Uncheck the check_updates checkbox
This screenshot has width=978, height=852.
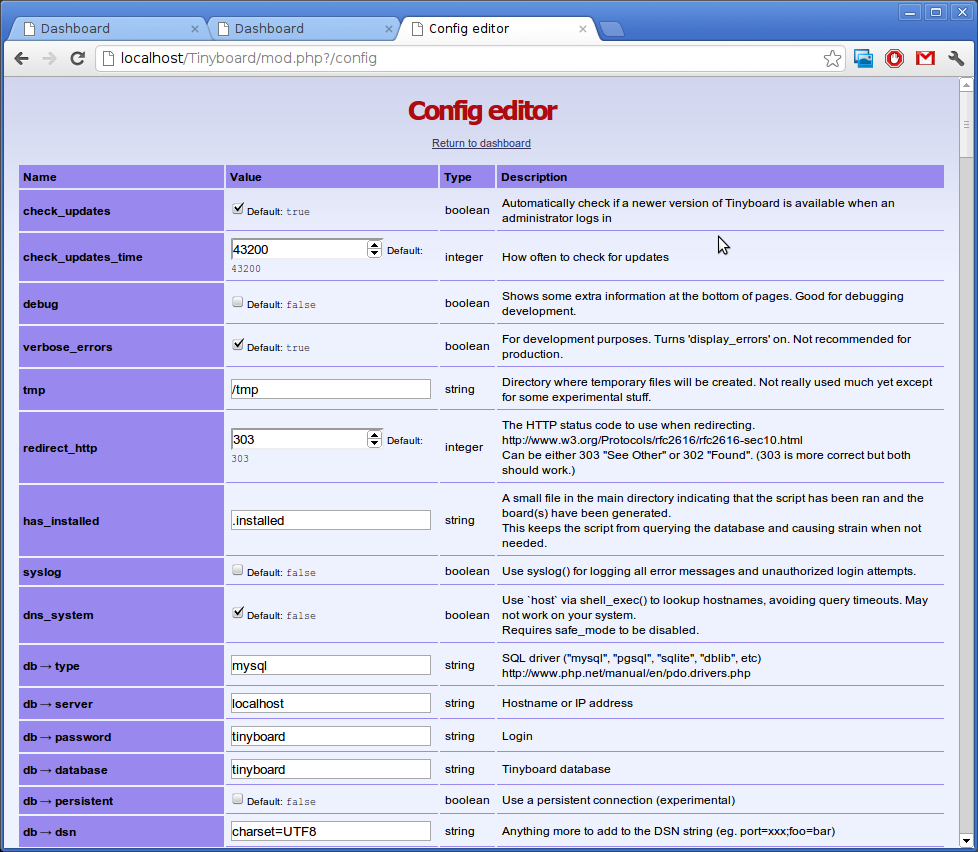[x=238, y=209]
